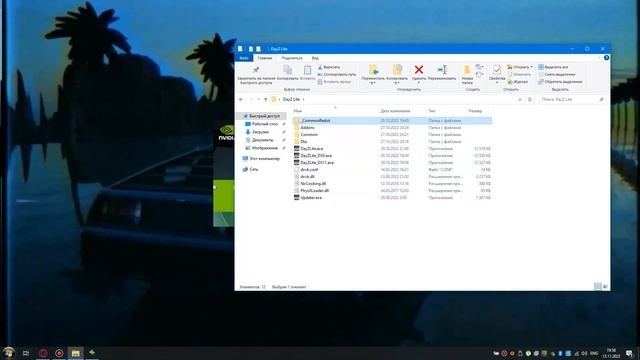Click in the Search DayZ Lite field
Viewport: 640px width, 360px height.
(571, 99)
